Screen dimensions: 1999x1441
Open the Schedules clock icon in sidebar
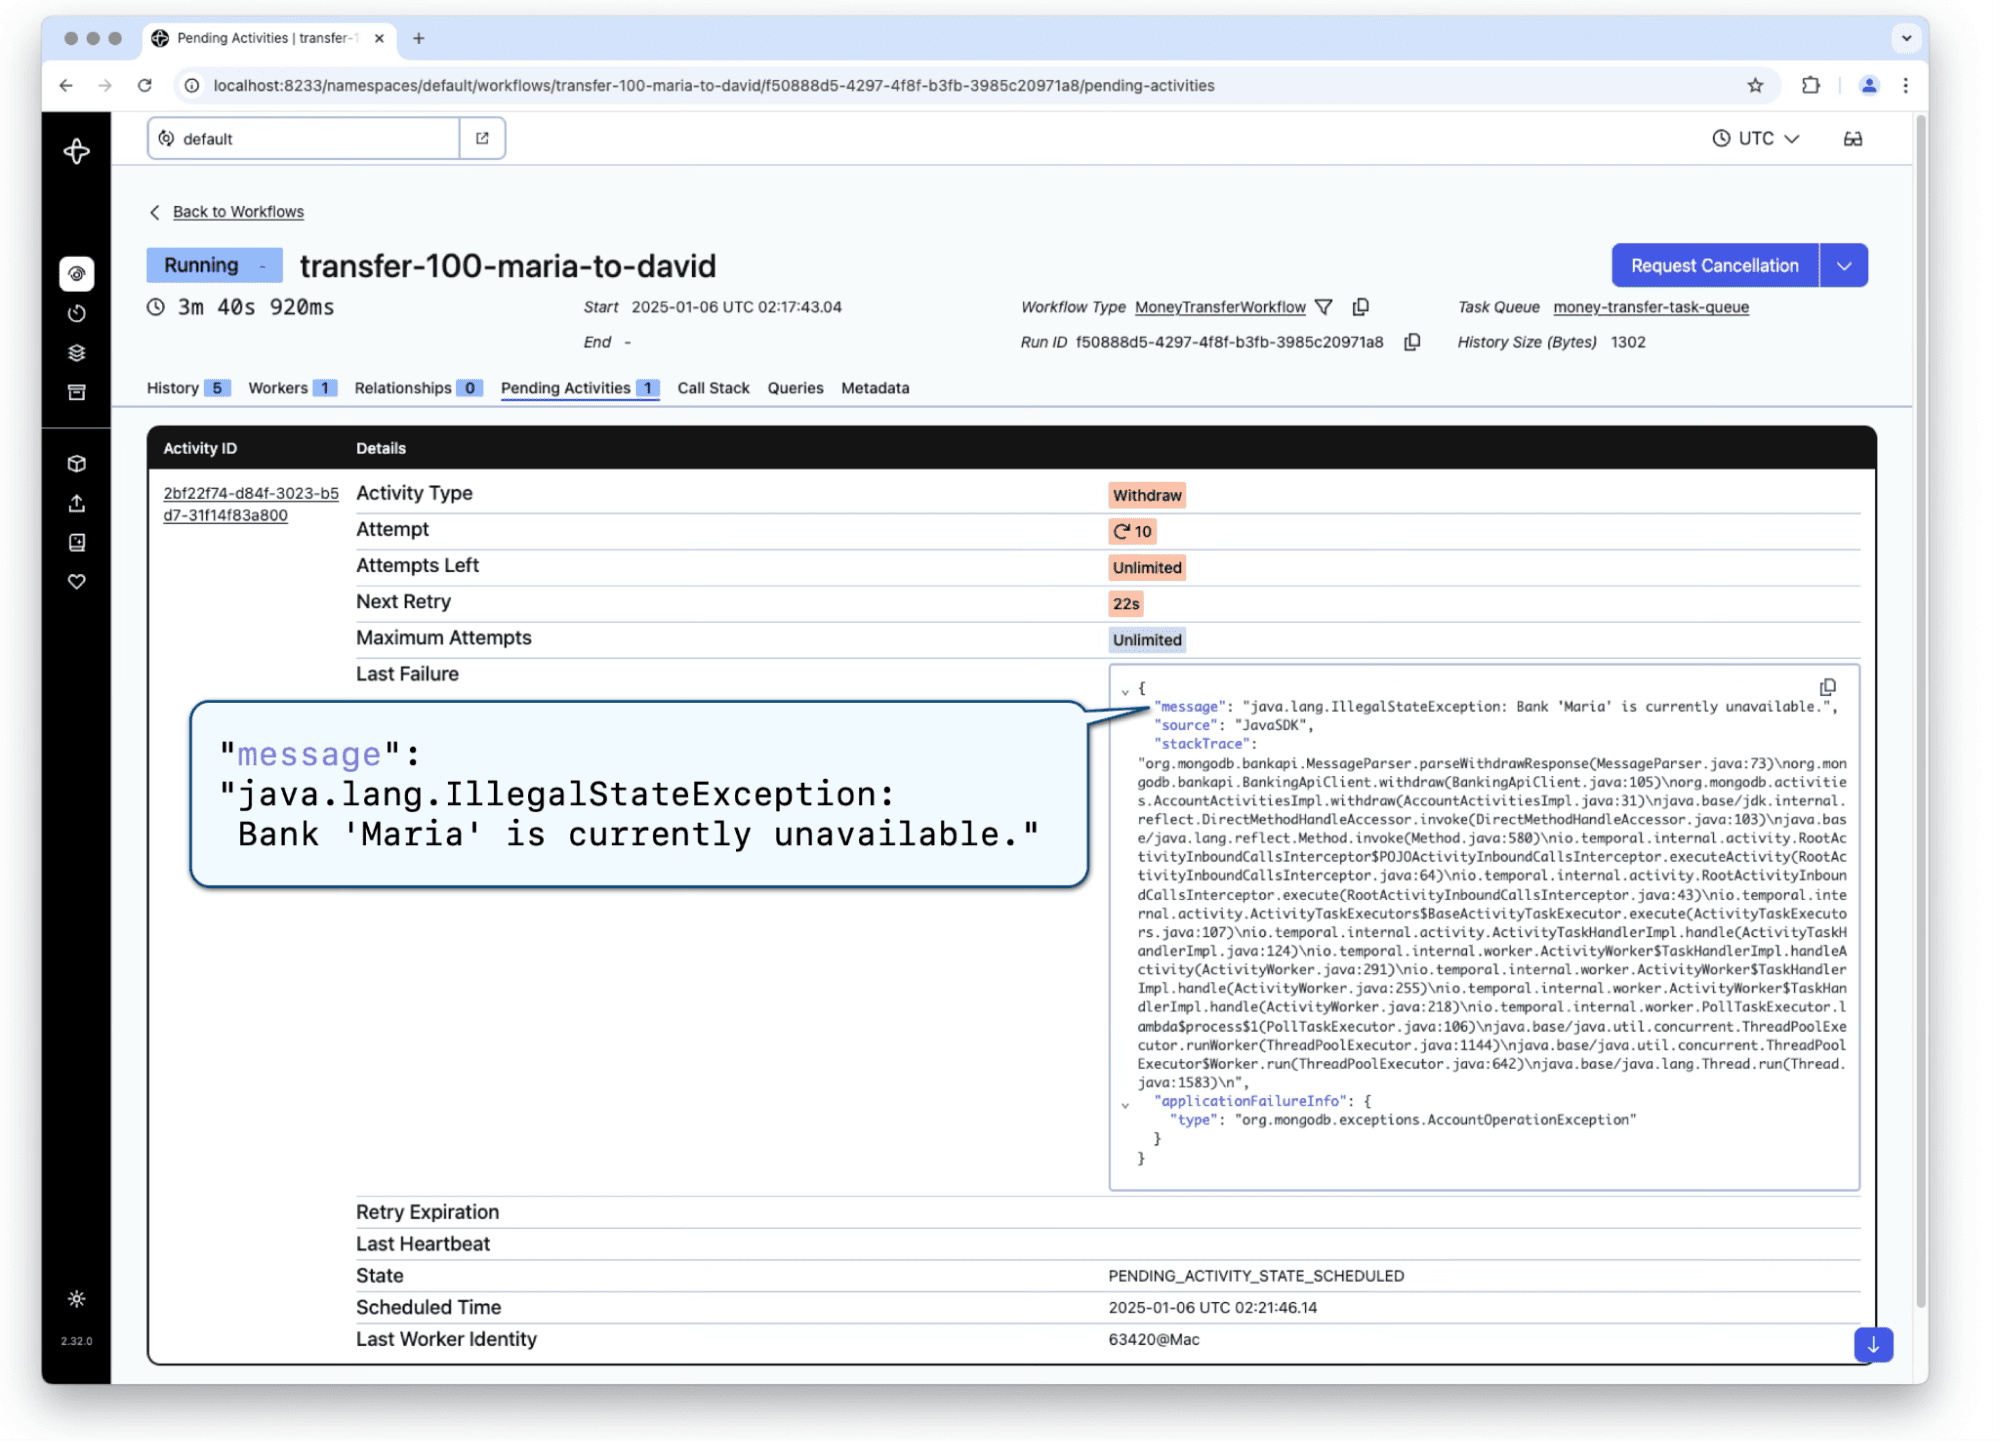click(77, 314)
